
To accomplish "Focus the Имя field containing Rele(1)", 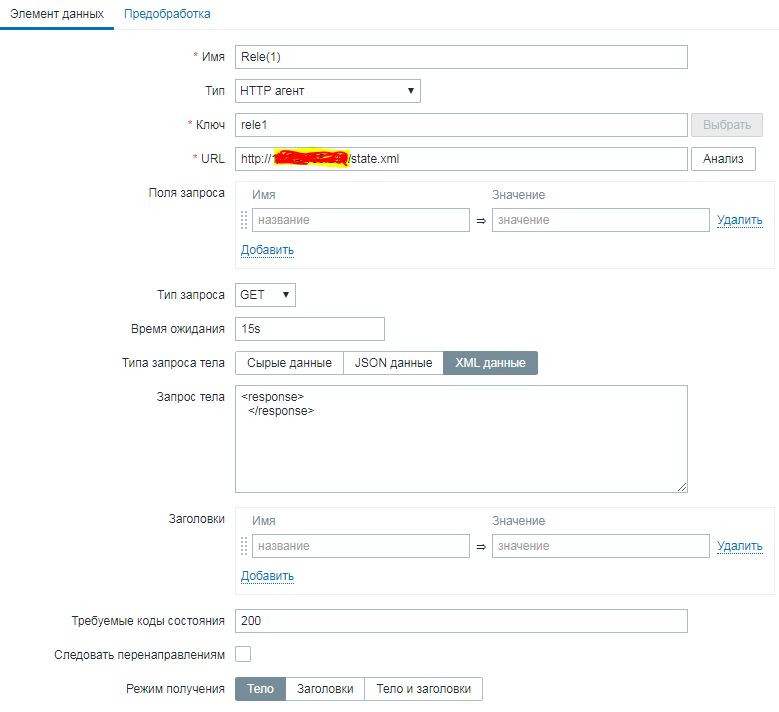I will pos(461,57).
